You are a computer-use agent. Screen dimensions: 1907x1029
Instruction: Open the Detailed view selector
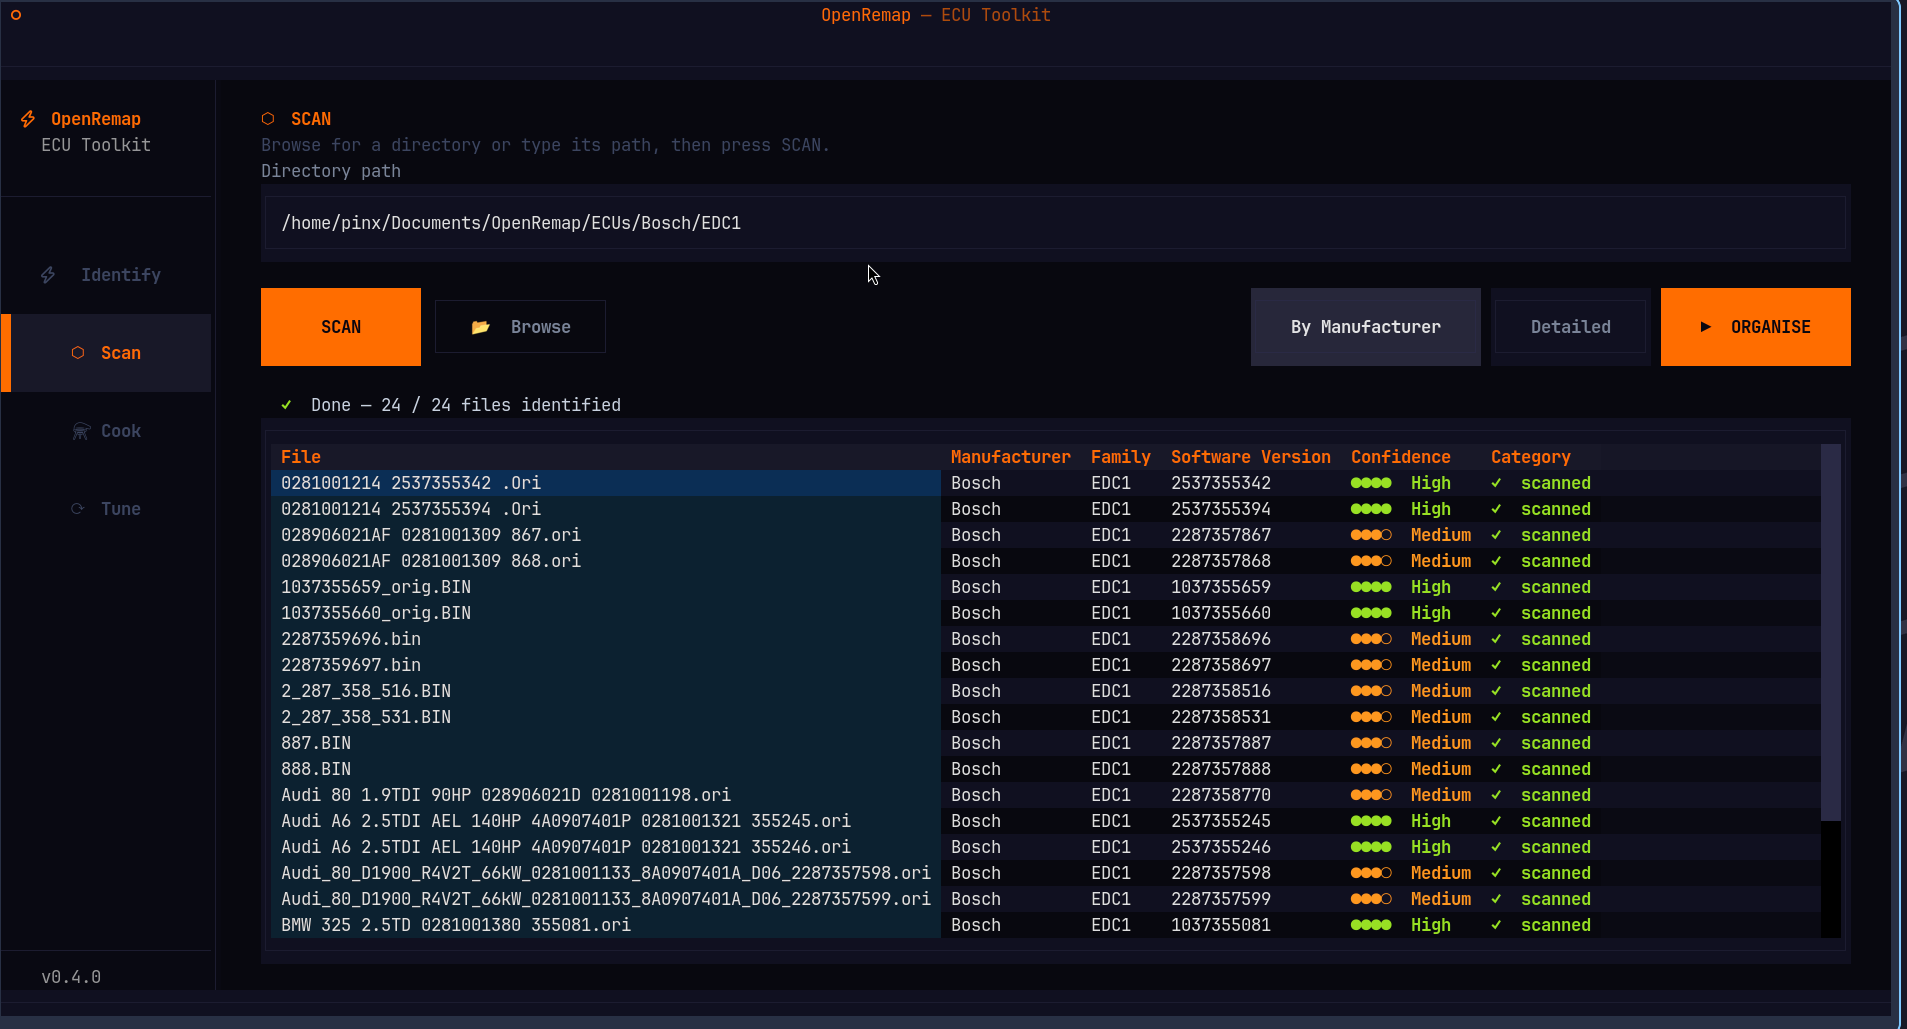[1568, 326]
